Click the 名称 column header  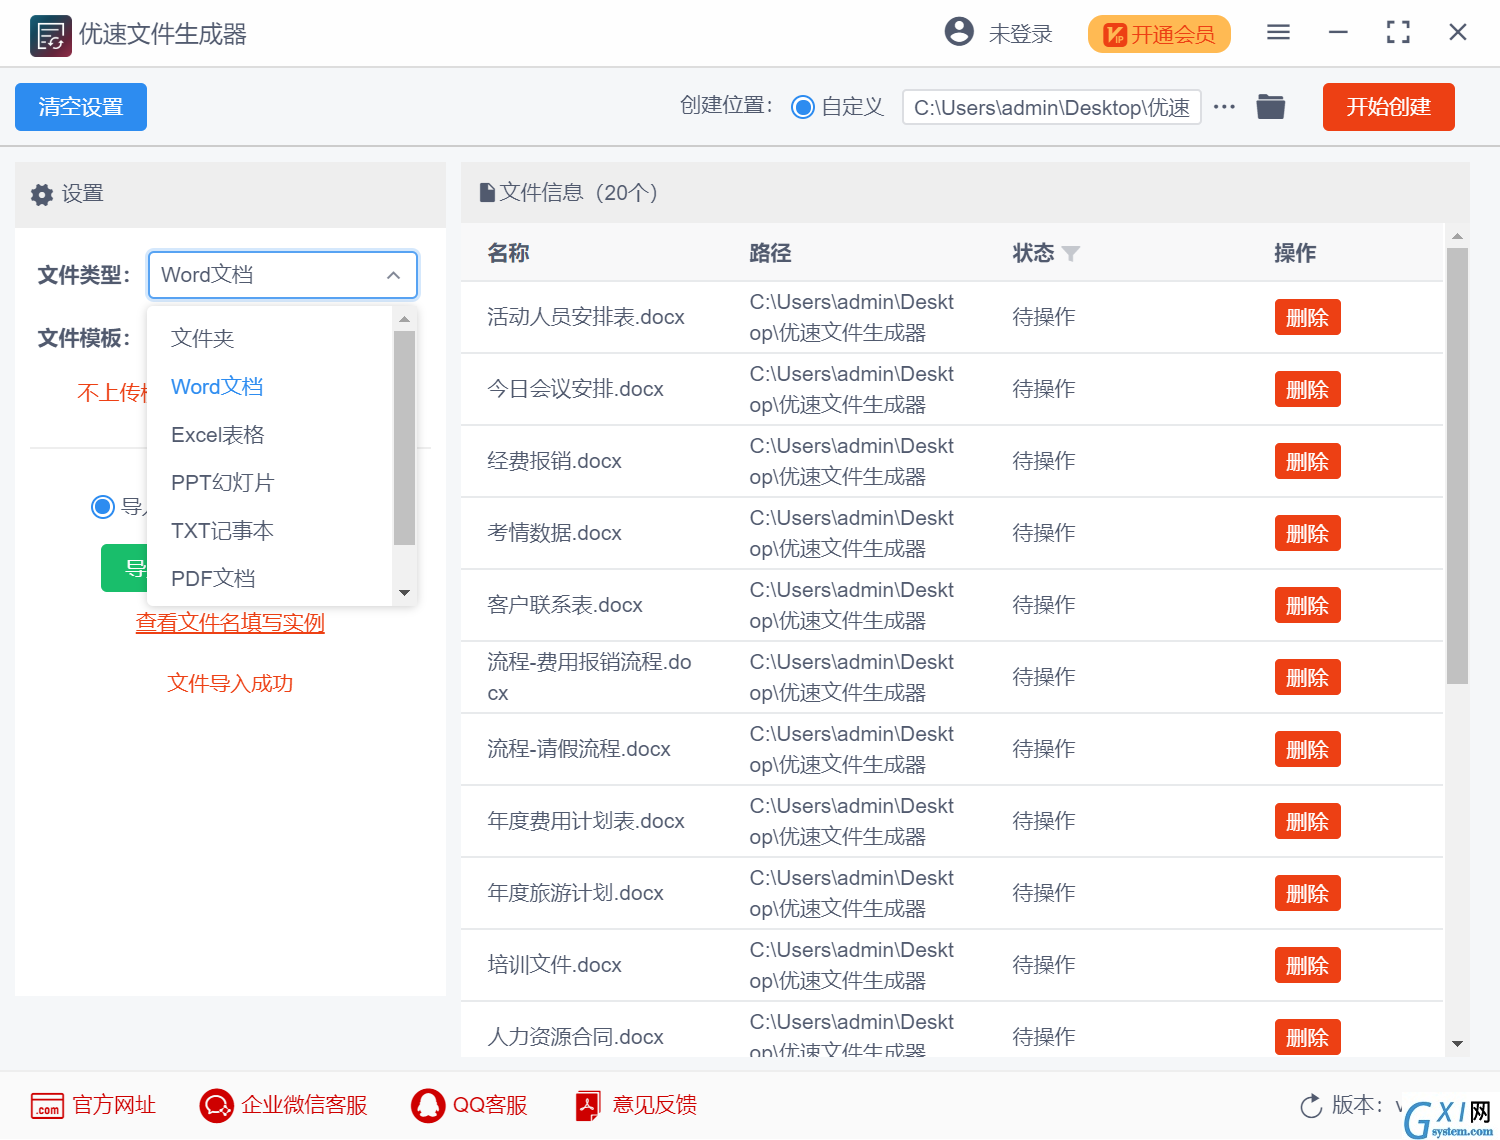tap(508, 253)
